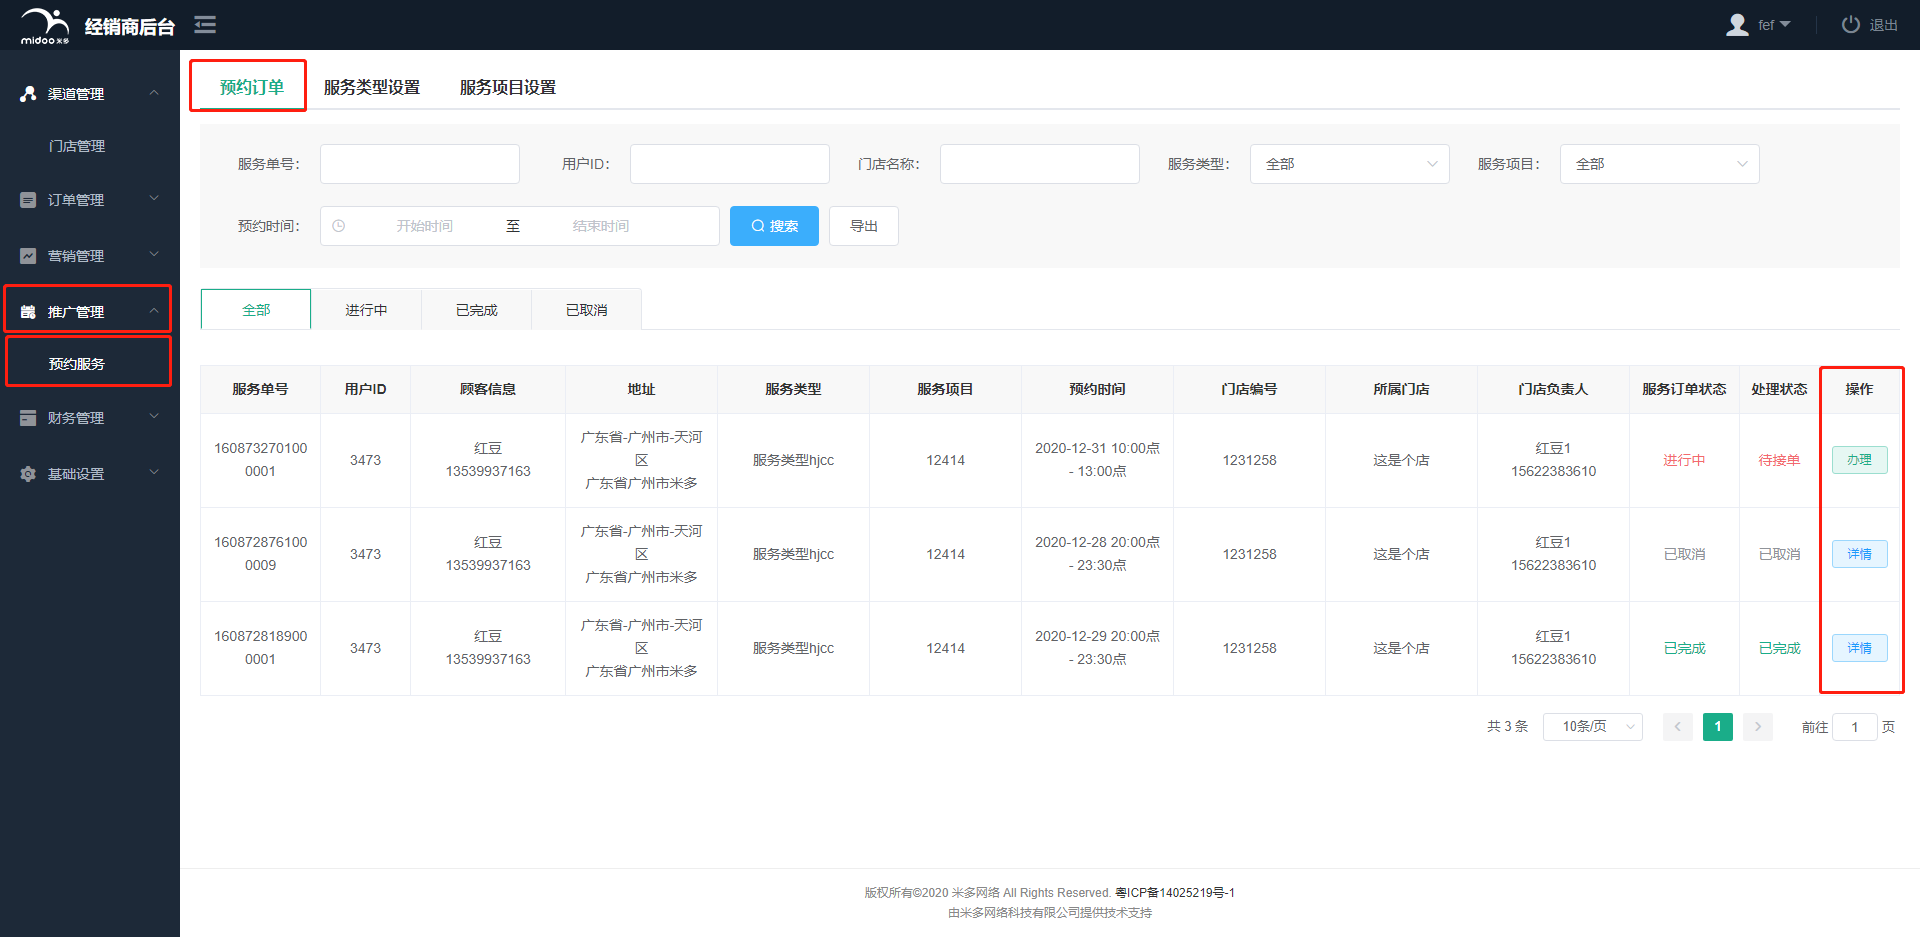Click 待接单 status in first row

[1779, 460]
